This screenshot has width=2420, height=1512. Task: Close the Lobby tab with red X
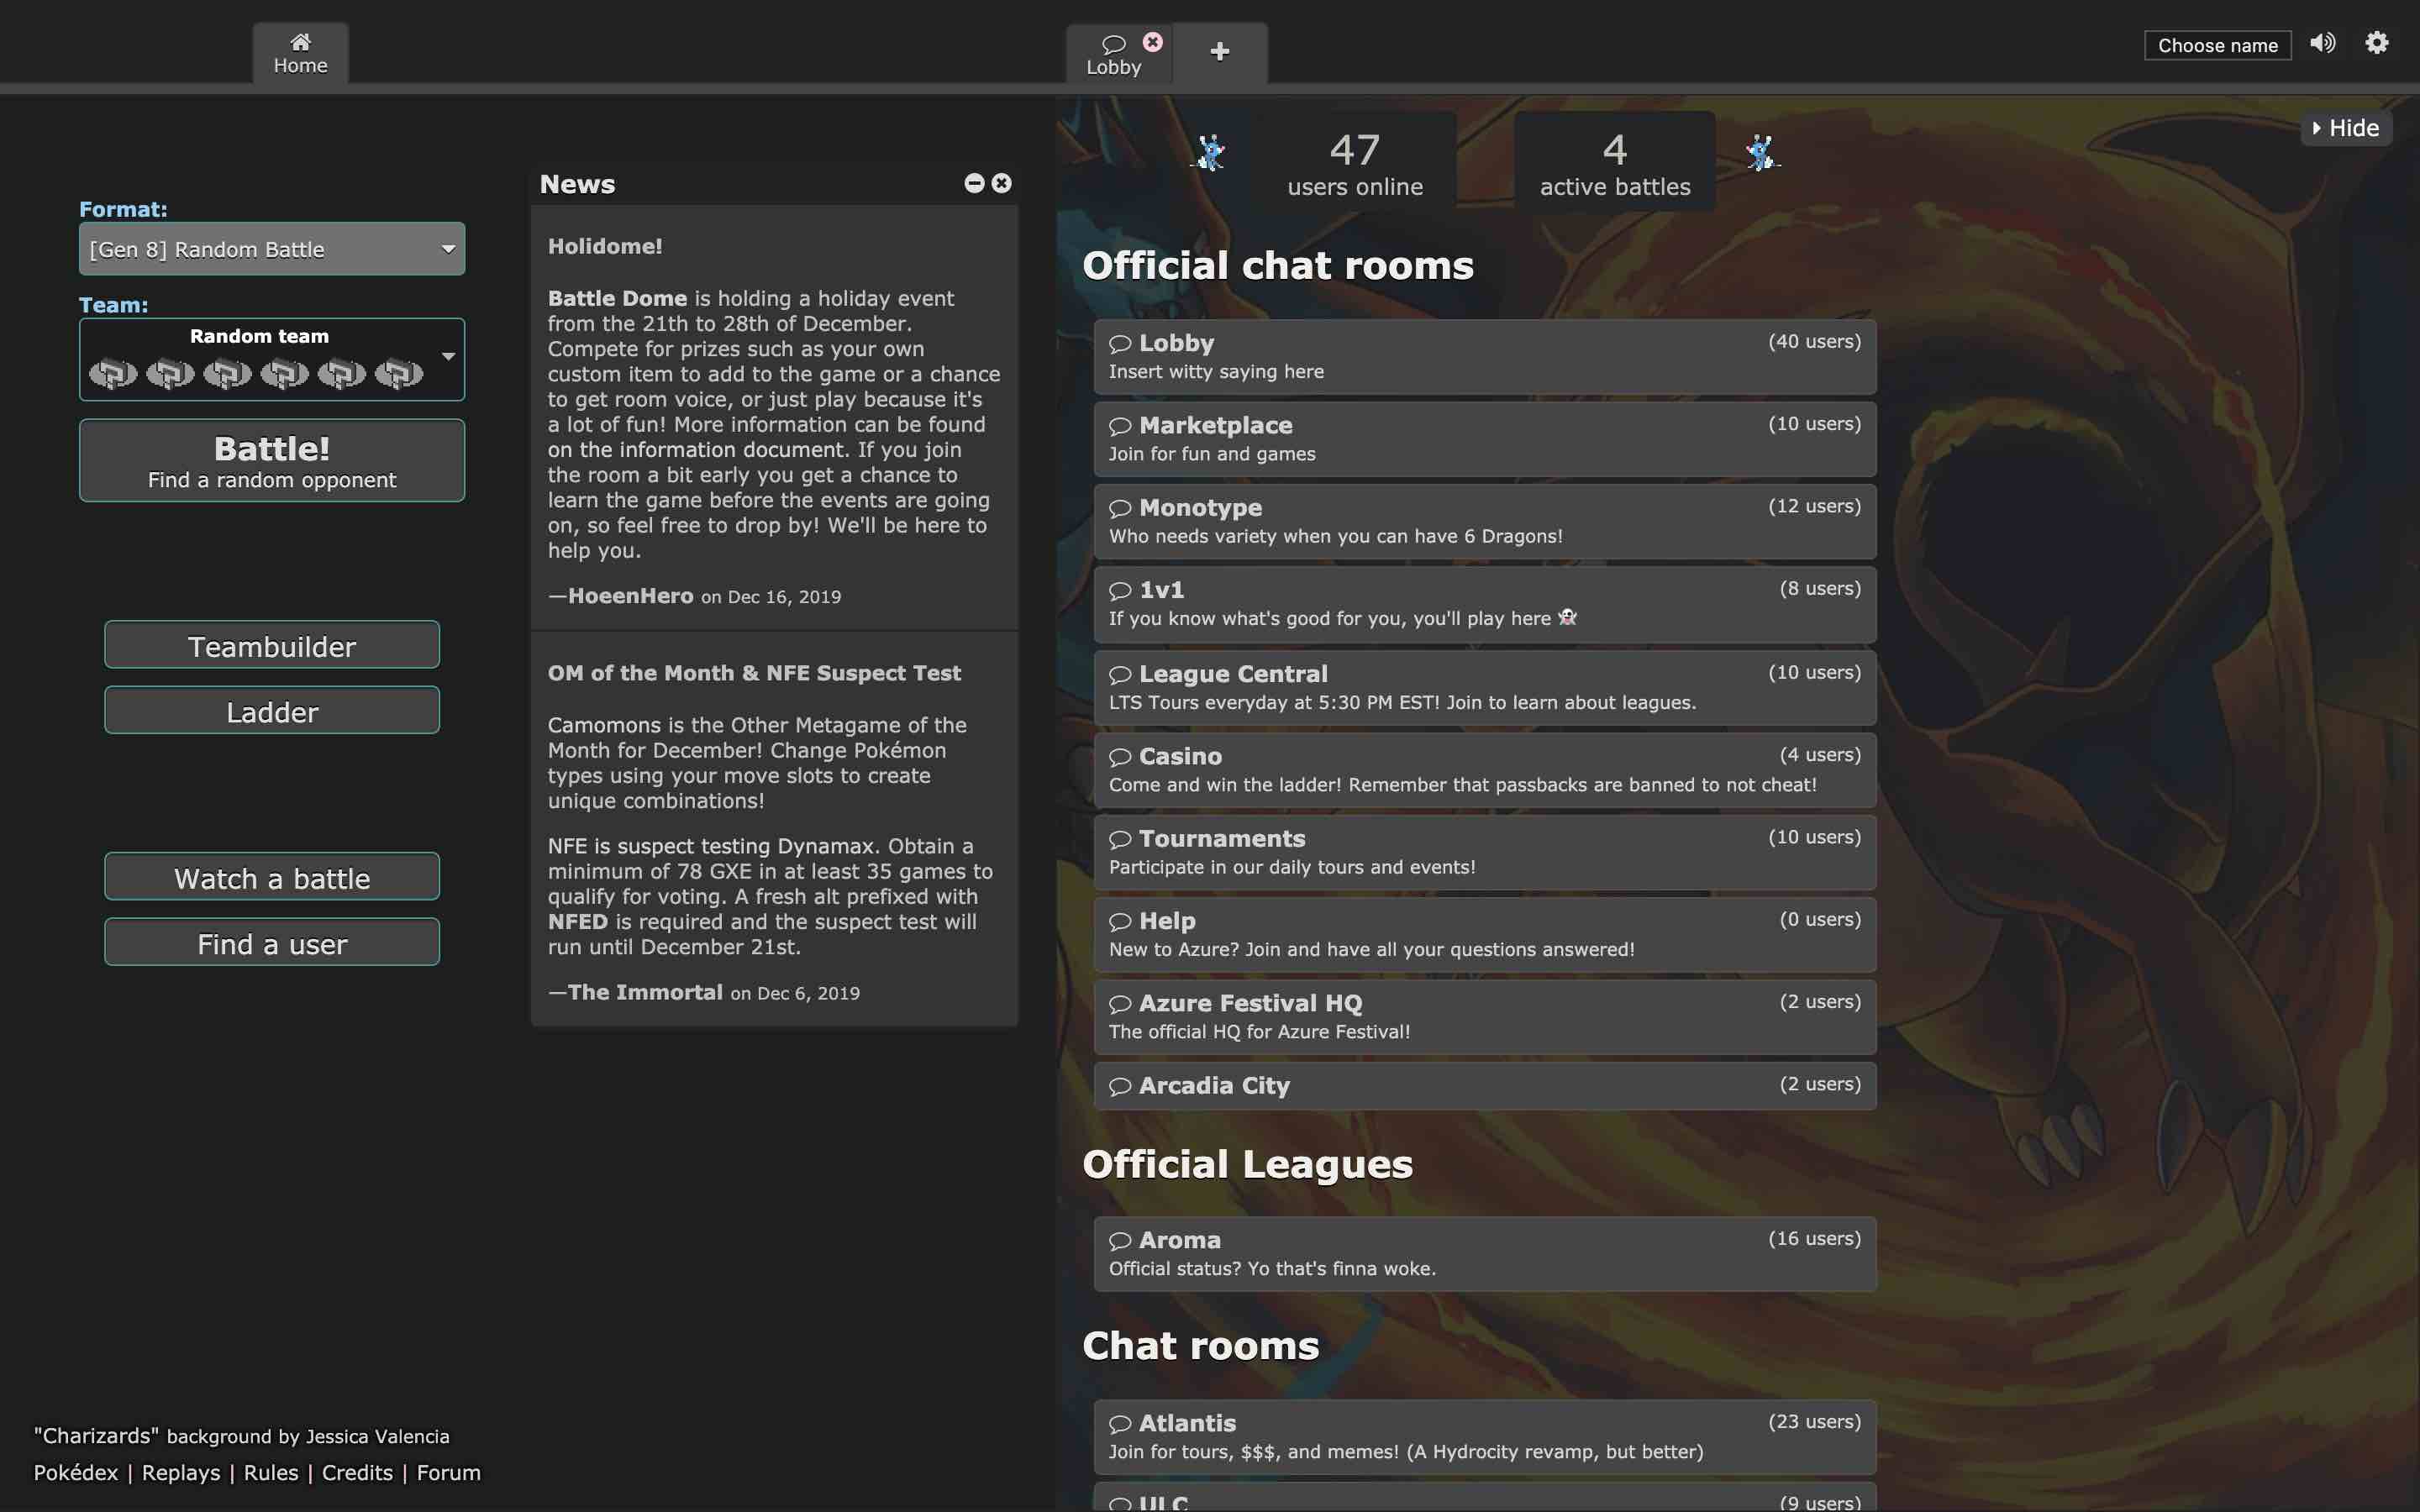tap(1152, 42)
